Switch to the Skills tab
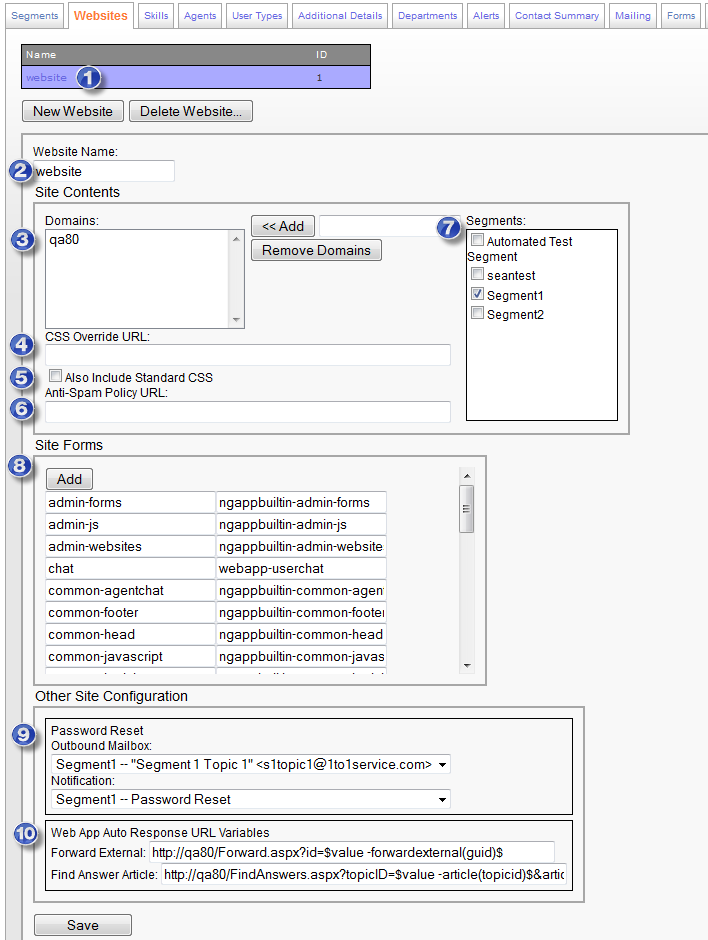Screen dimensions: 708x940 [x=156, y=16]
